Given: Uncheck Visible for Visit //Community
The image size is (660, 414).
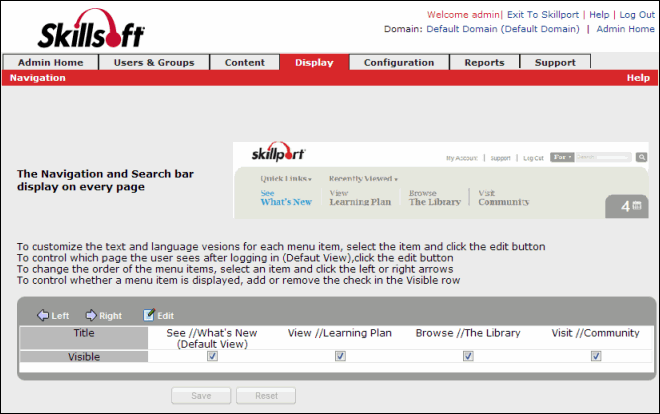Looking at the screenshot, I should [x=596, y=356].
